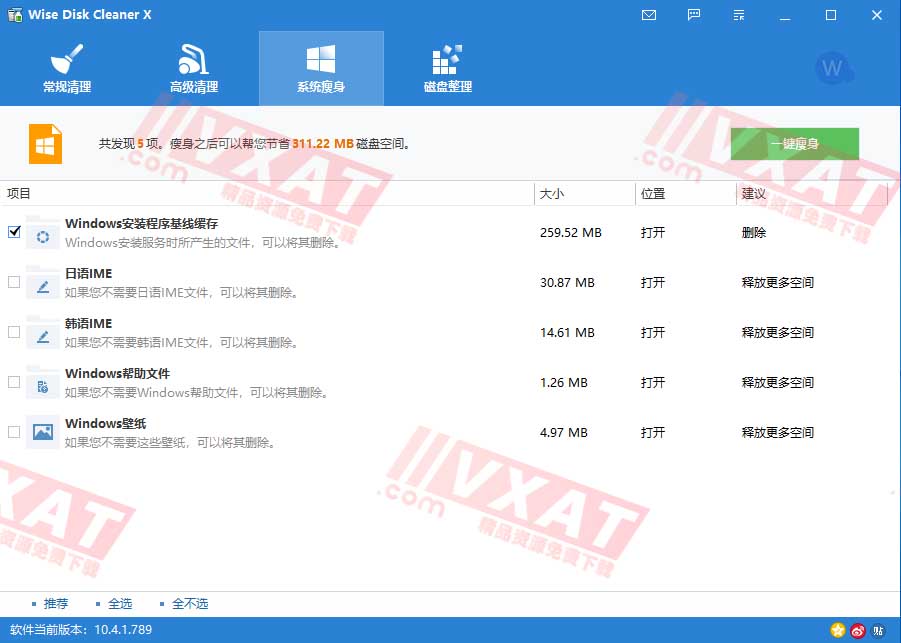Switch to the 磁盘整理 defrag tab
This screenshot has height=643, width=901.
[x=447, y=68]
